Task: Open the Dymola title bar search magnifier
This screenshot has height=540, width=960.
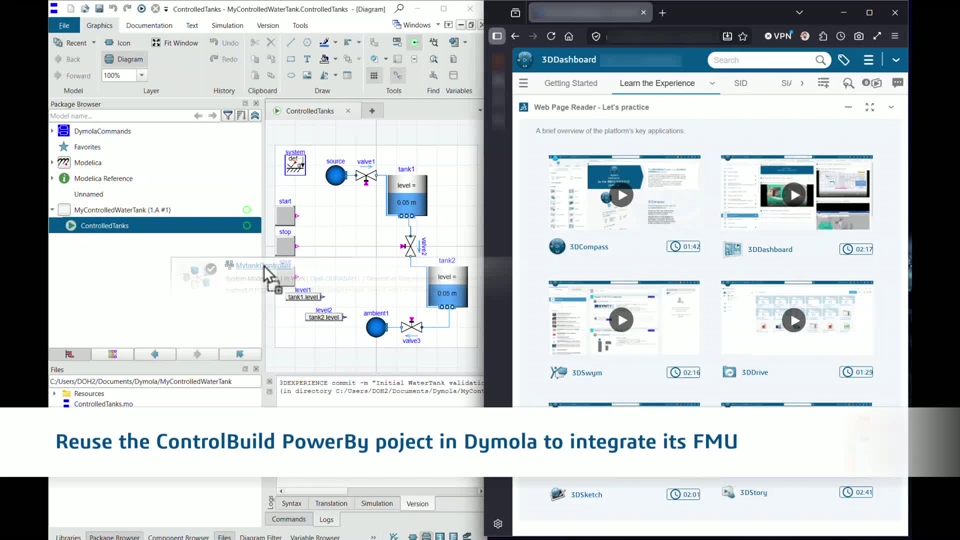Action: (399, 9)
